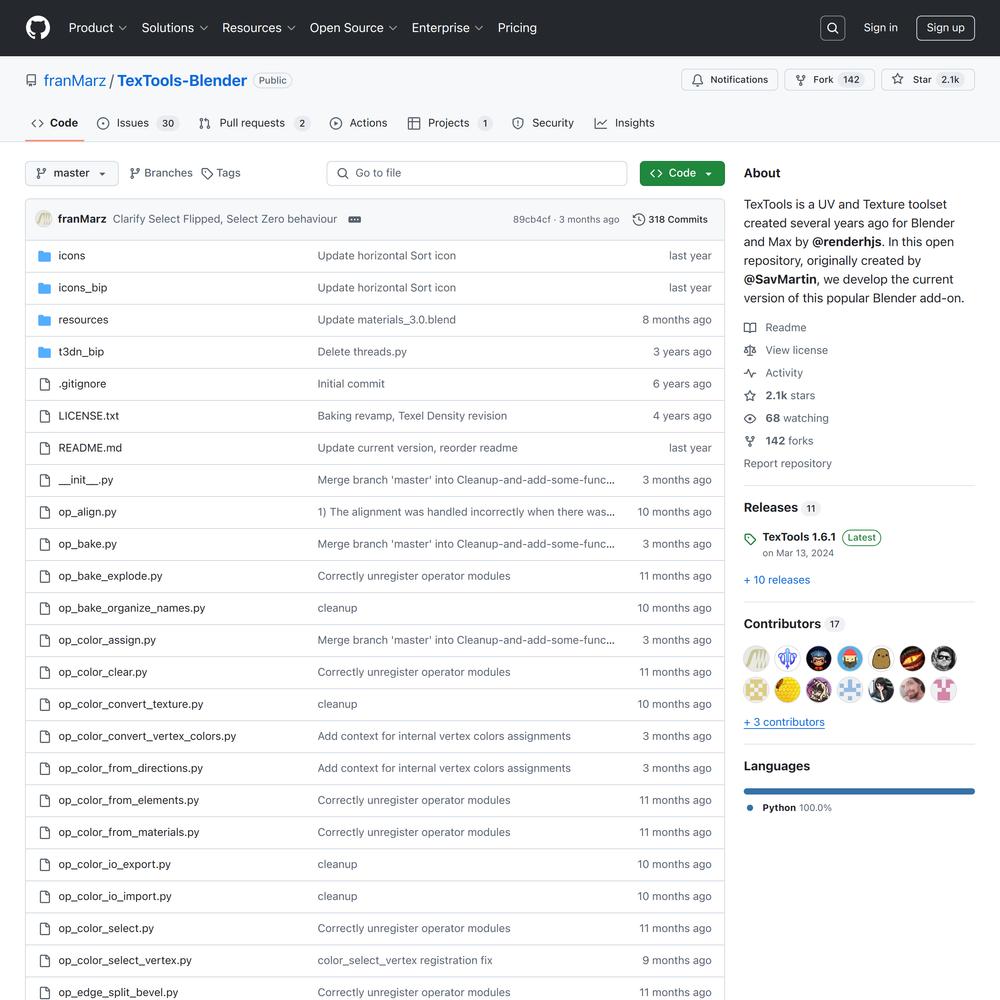This screenshot has width=1000, height=1000.
Task: Click the watching eye icon
Action: coord(750,418)
